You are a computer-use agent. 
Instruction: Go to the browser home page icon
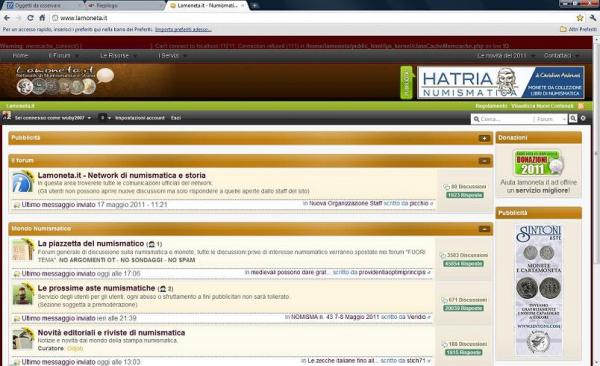click(x=42, y=18)
